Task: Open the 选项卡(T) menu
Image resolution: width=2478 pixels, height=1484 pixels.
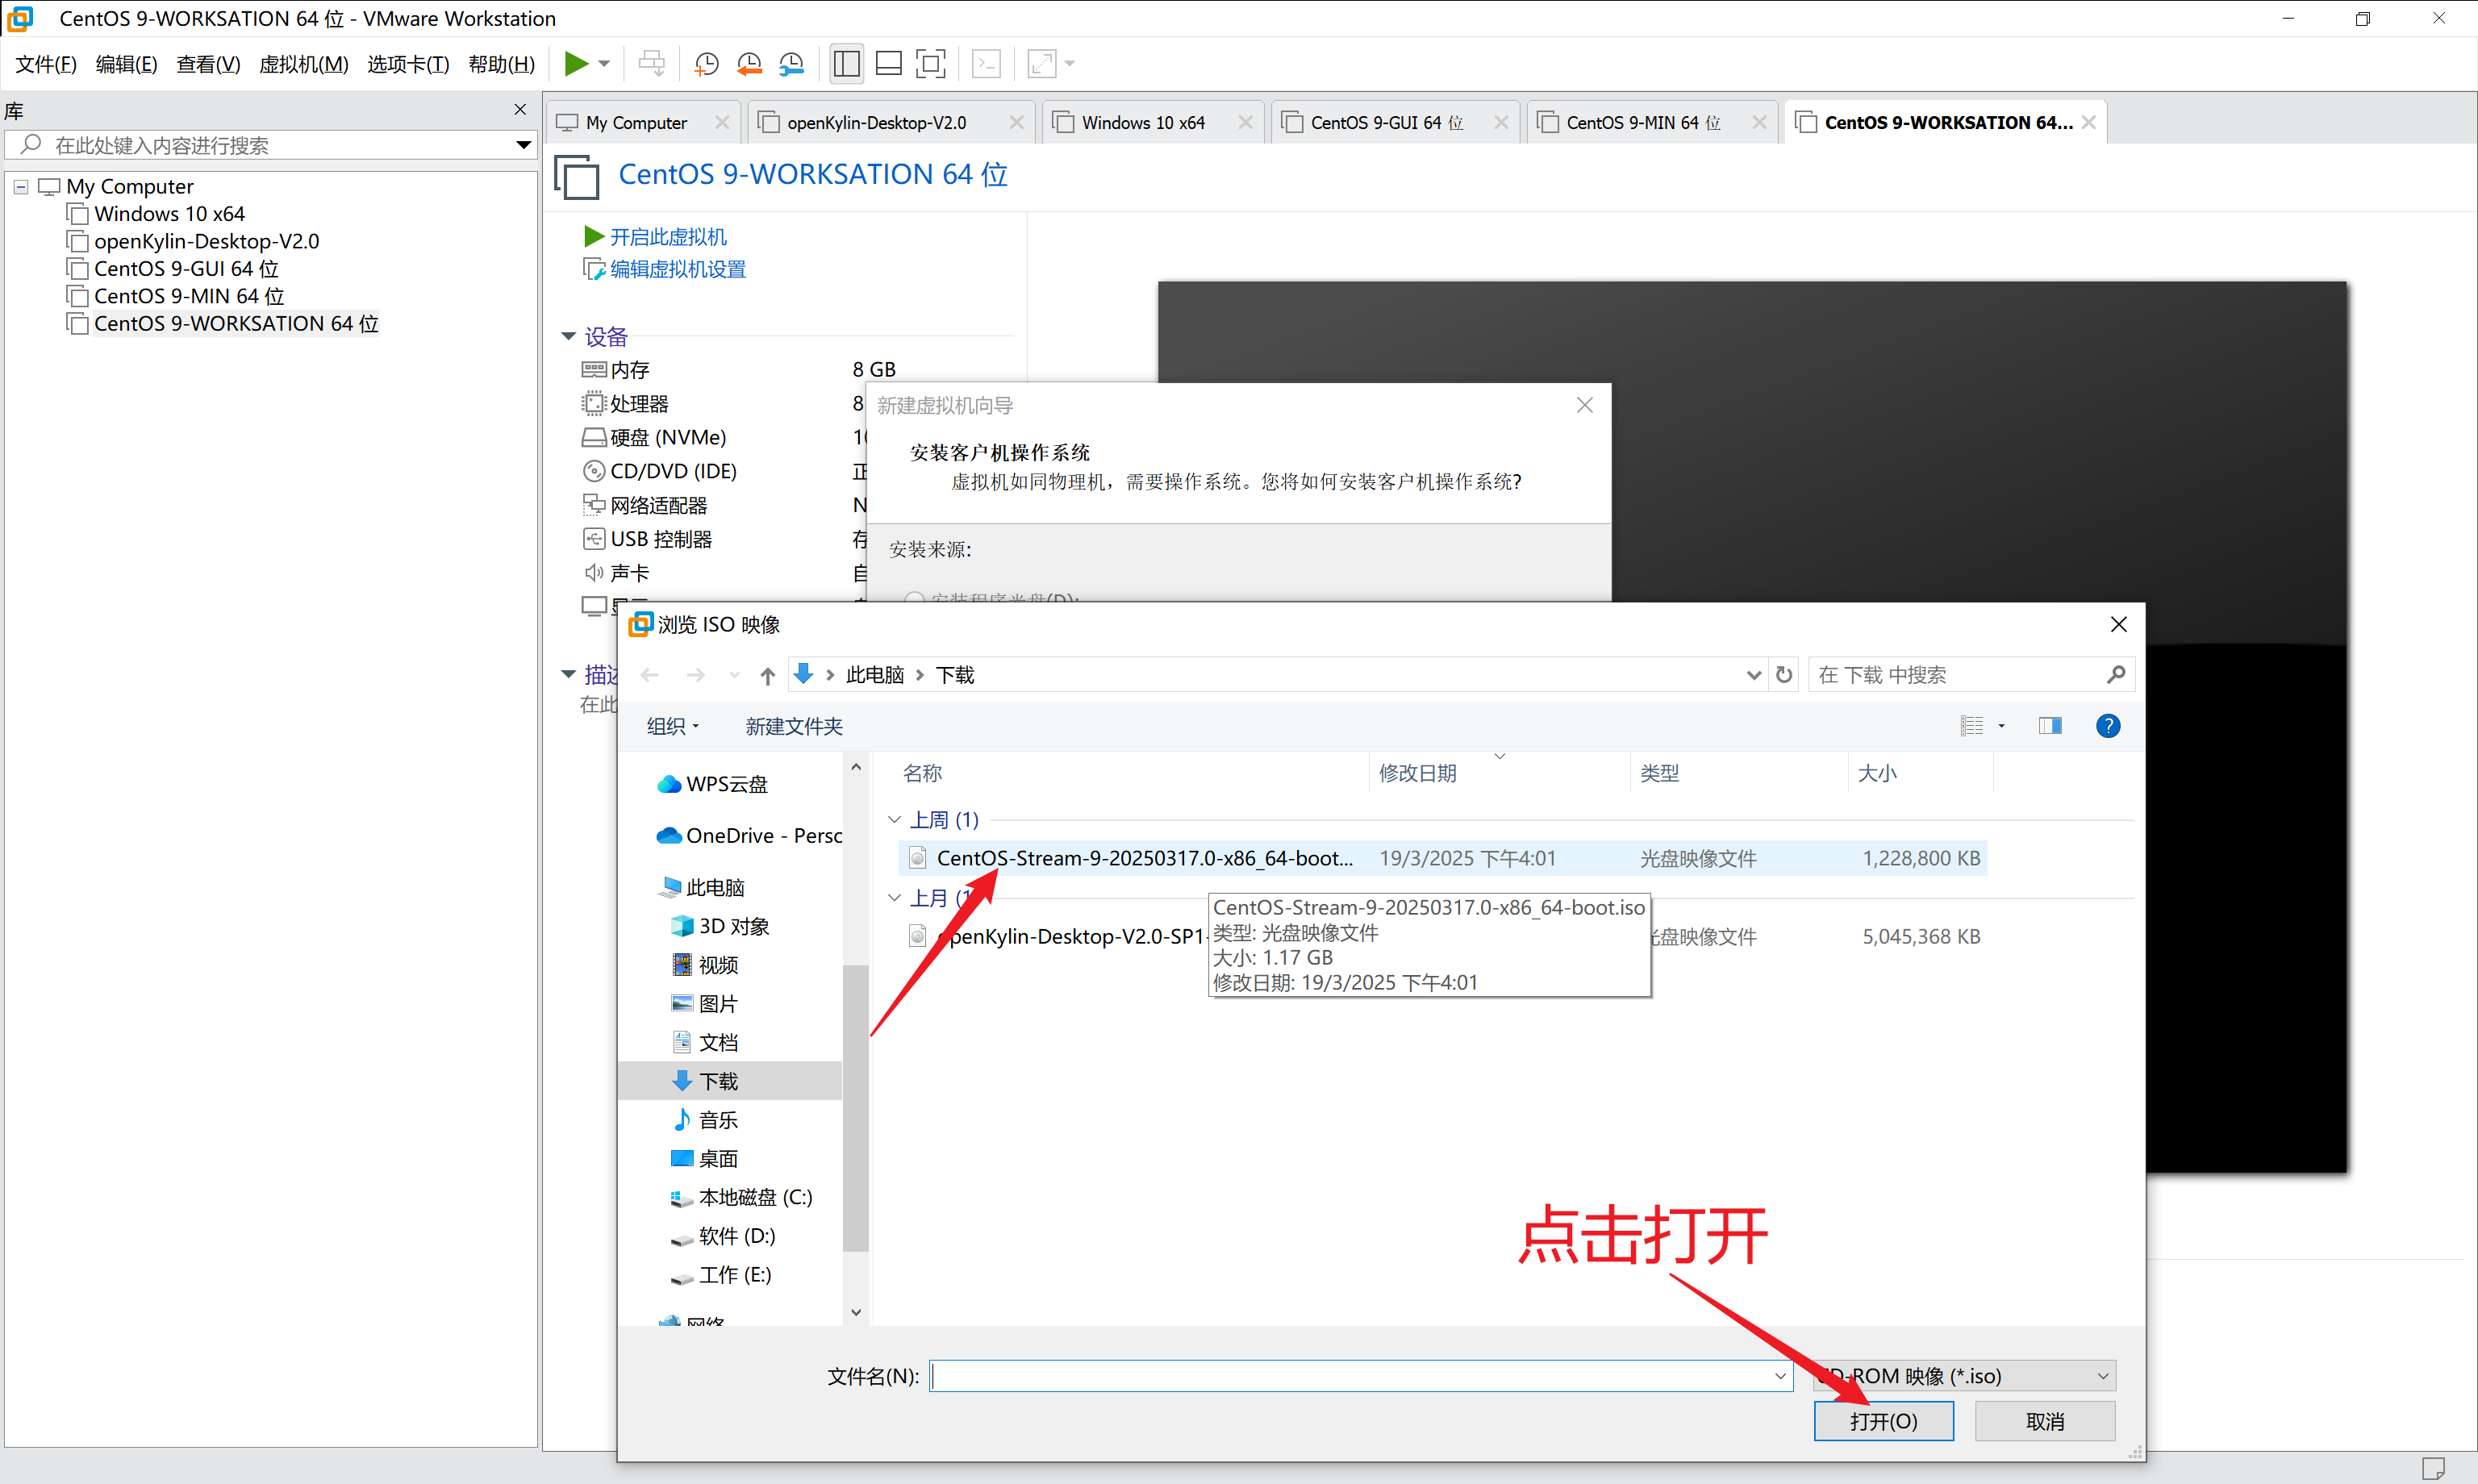Action: 408,64
